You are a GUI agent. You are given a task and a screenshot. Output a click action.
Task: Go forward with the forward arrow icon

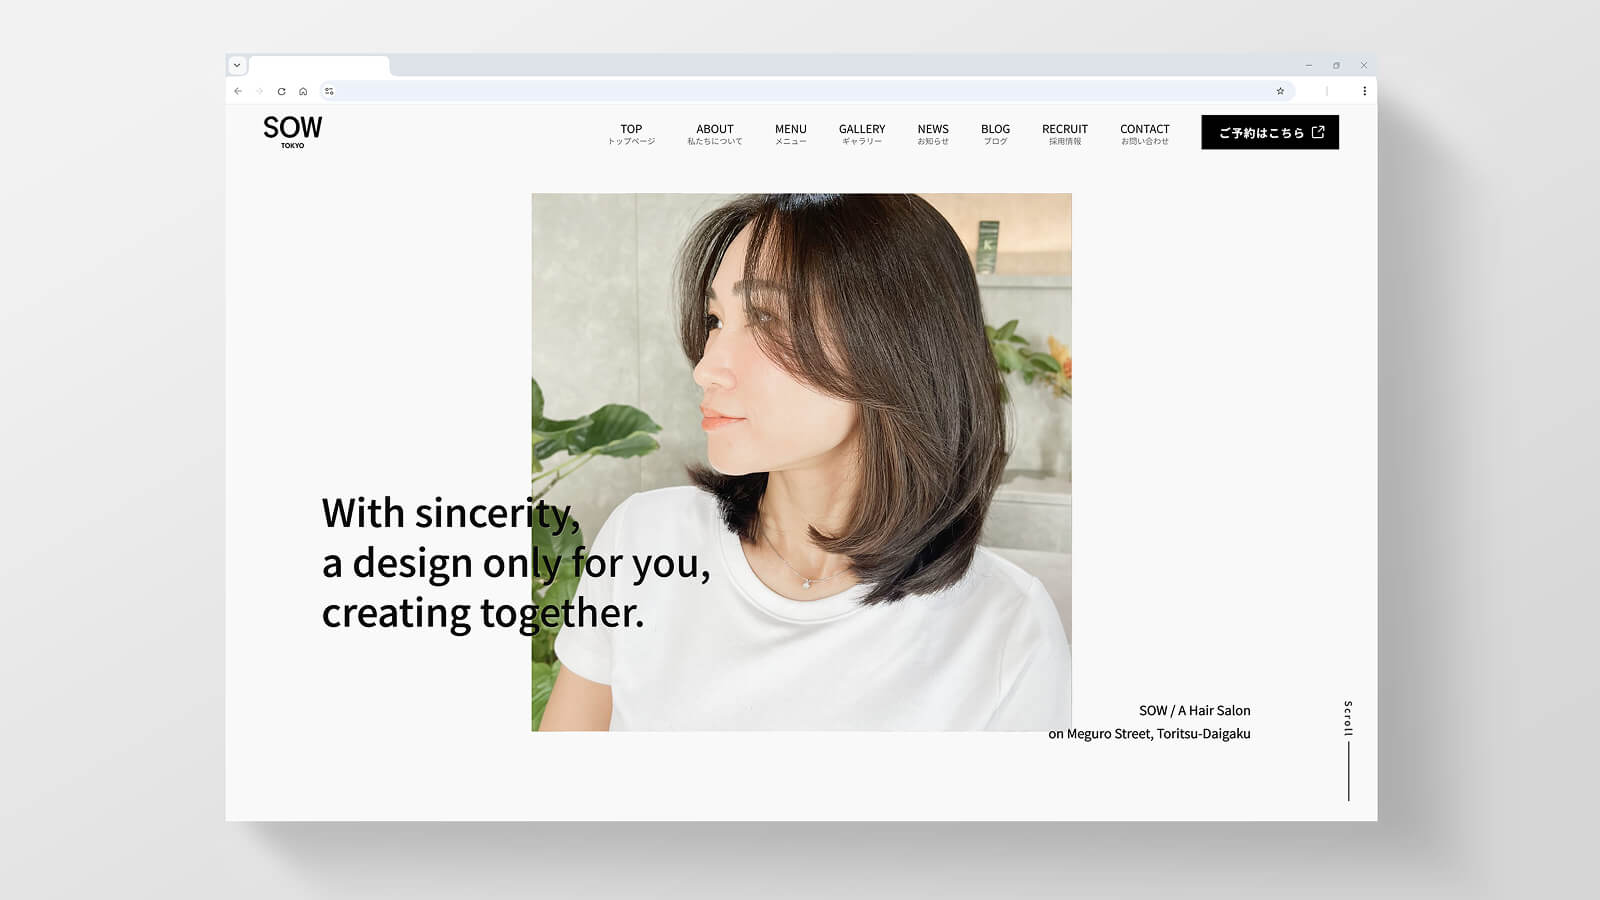259,91
